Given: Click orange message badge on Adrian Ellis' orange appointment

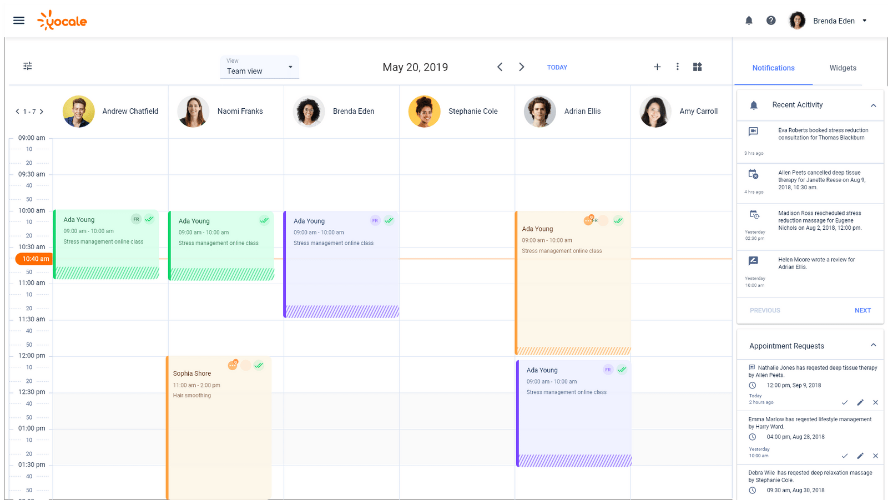Looking at the screenshot, I should click(589, 220).
